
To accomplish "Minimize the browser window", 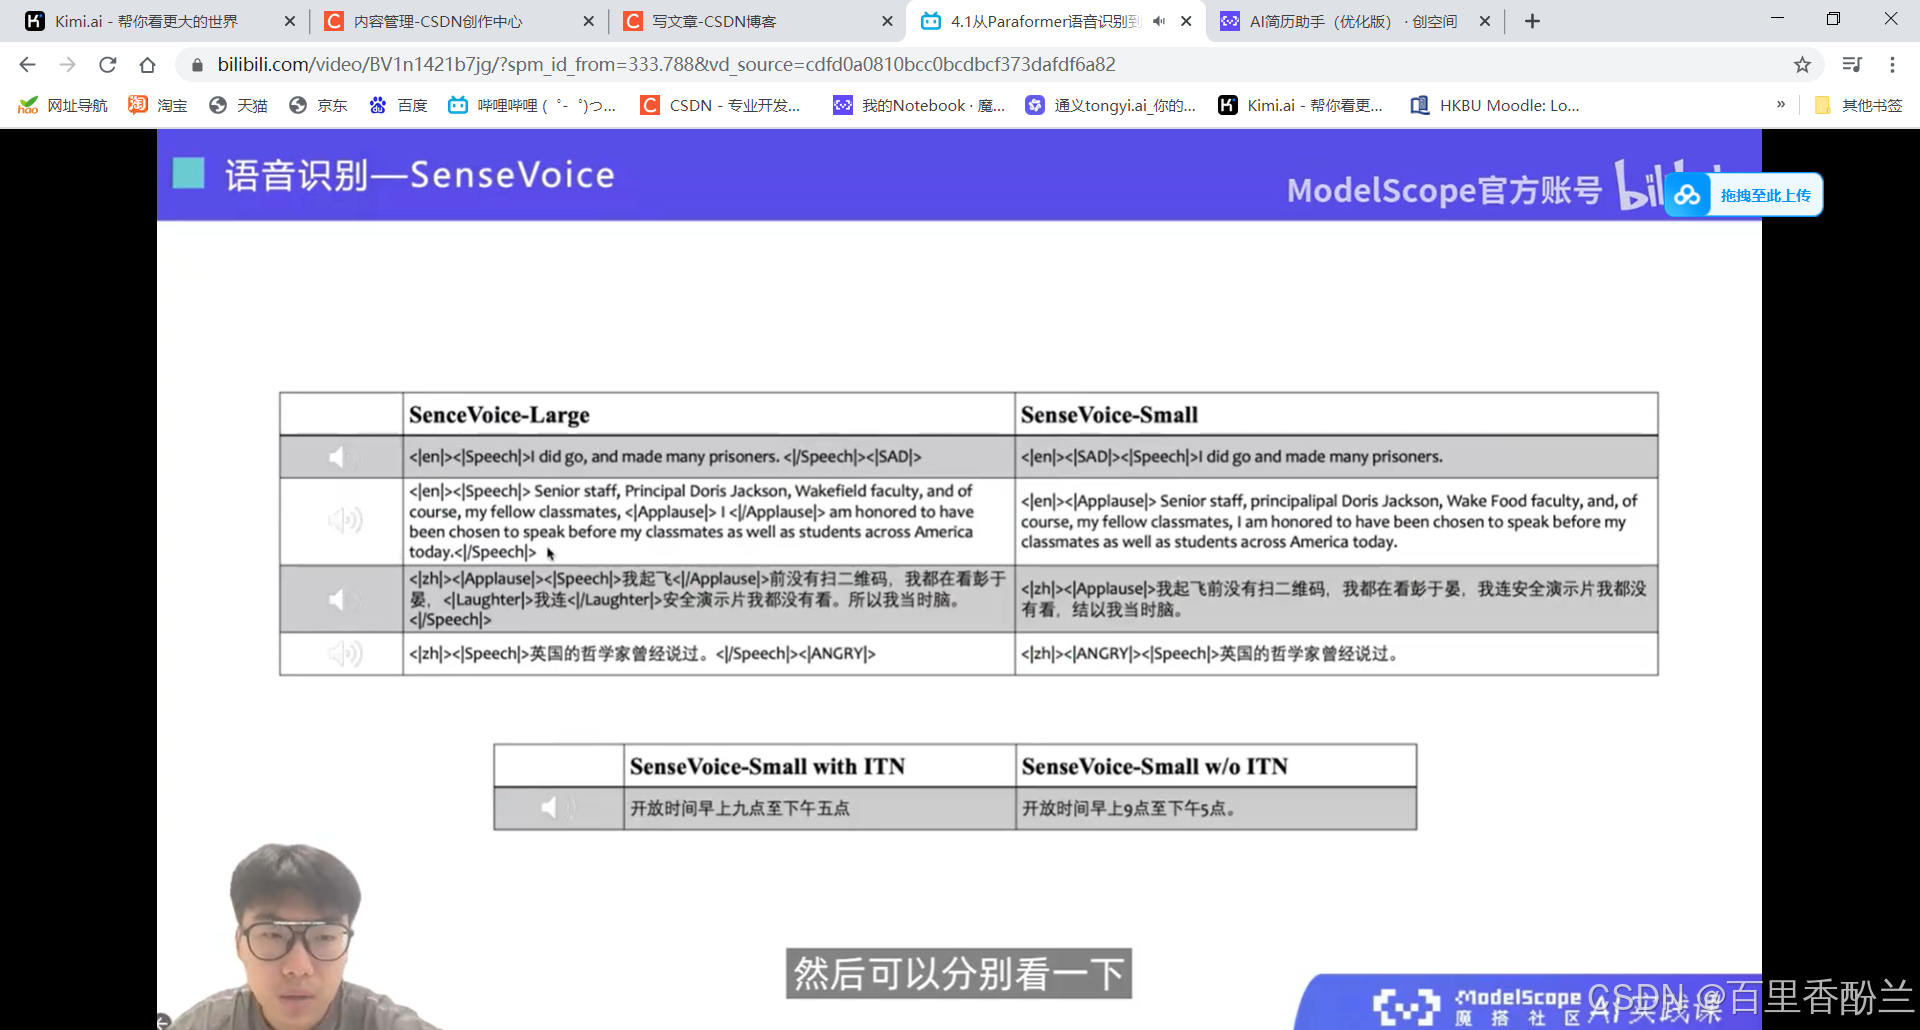I will pos(1777,19).
